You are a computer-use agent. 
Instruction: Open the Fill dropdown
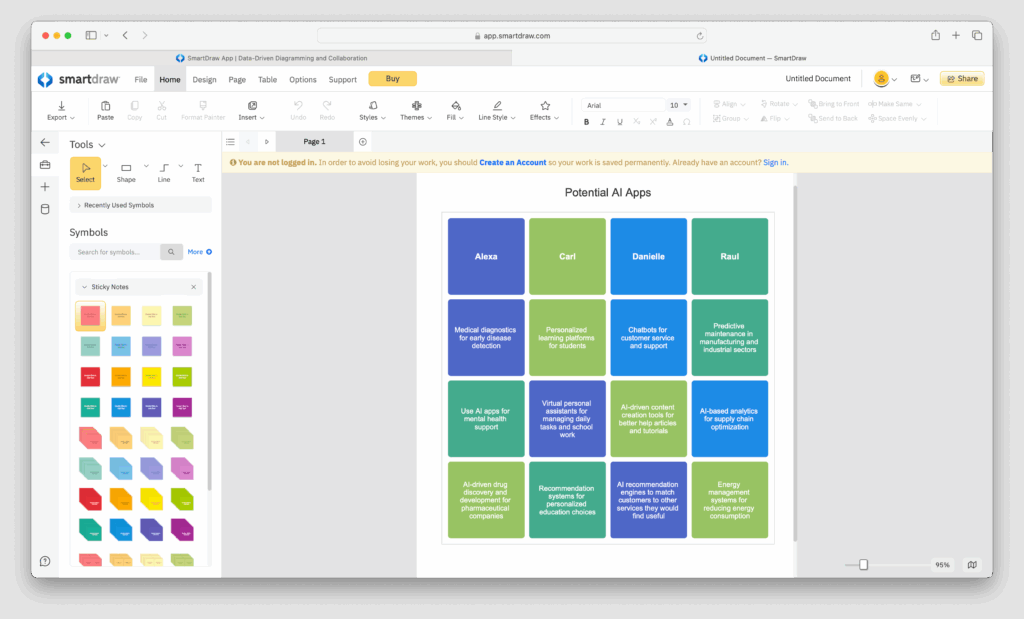(456, 110)
